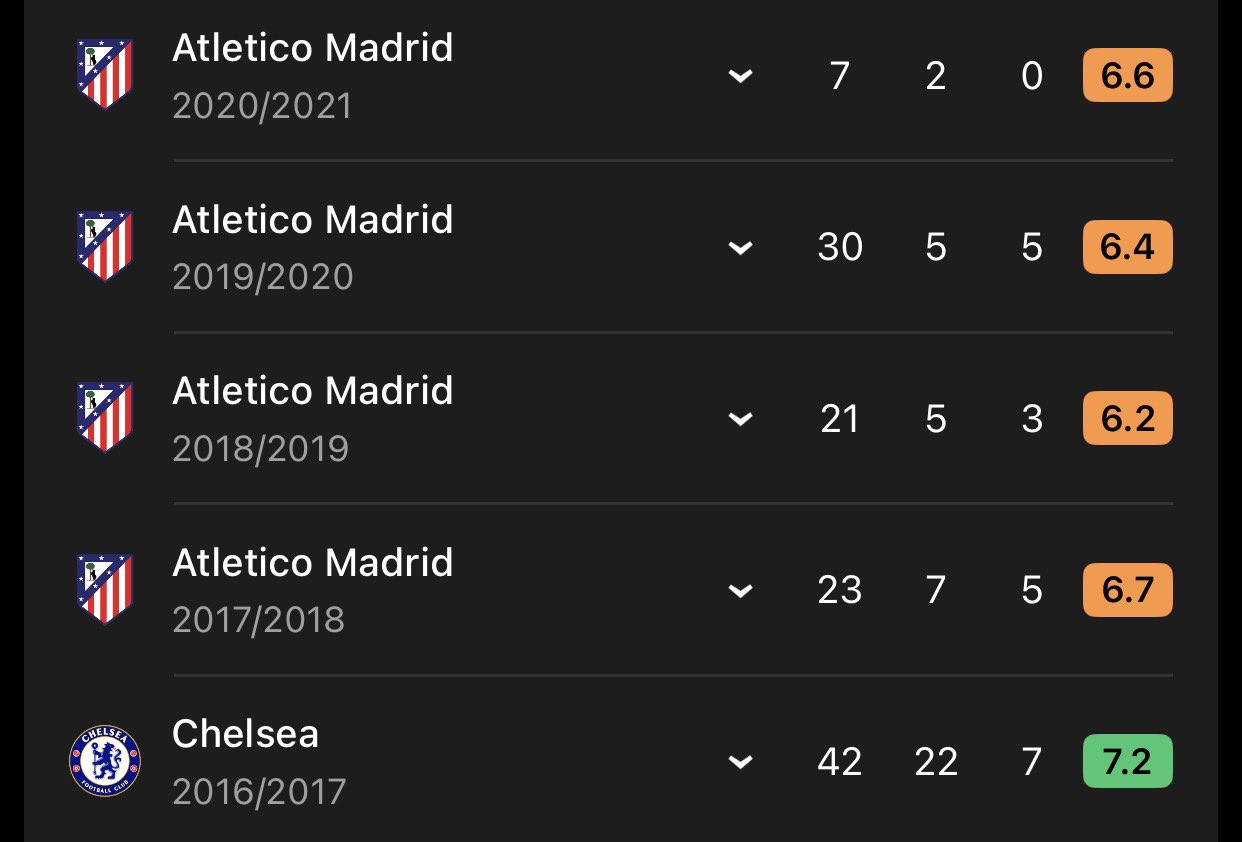Click Atletico Madrid crest for 2017/2018
The image size is (1242, 842).
105,589
